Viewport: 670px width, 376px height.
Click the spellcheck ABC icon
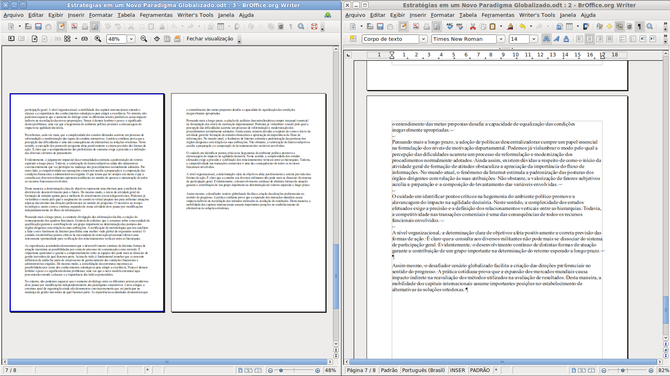[x=450, y=26]
